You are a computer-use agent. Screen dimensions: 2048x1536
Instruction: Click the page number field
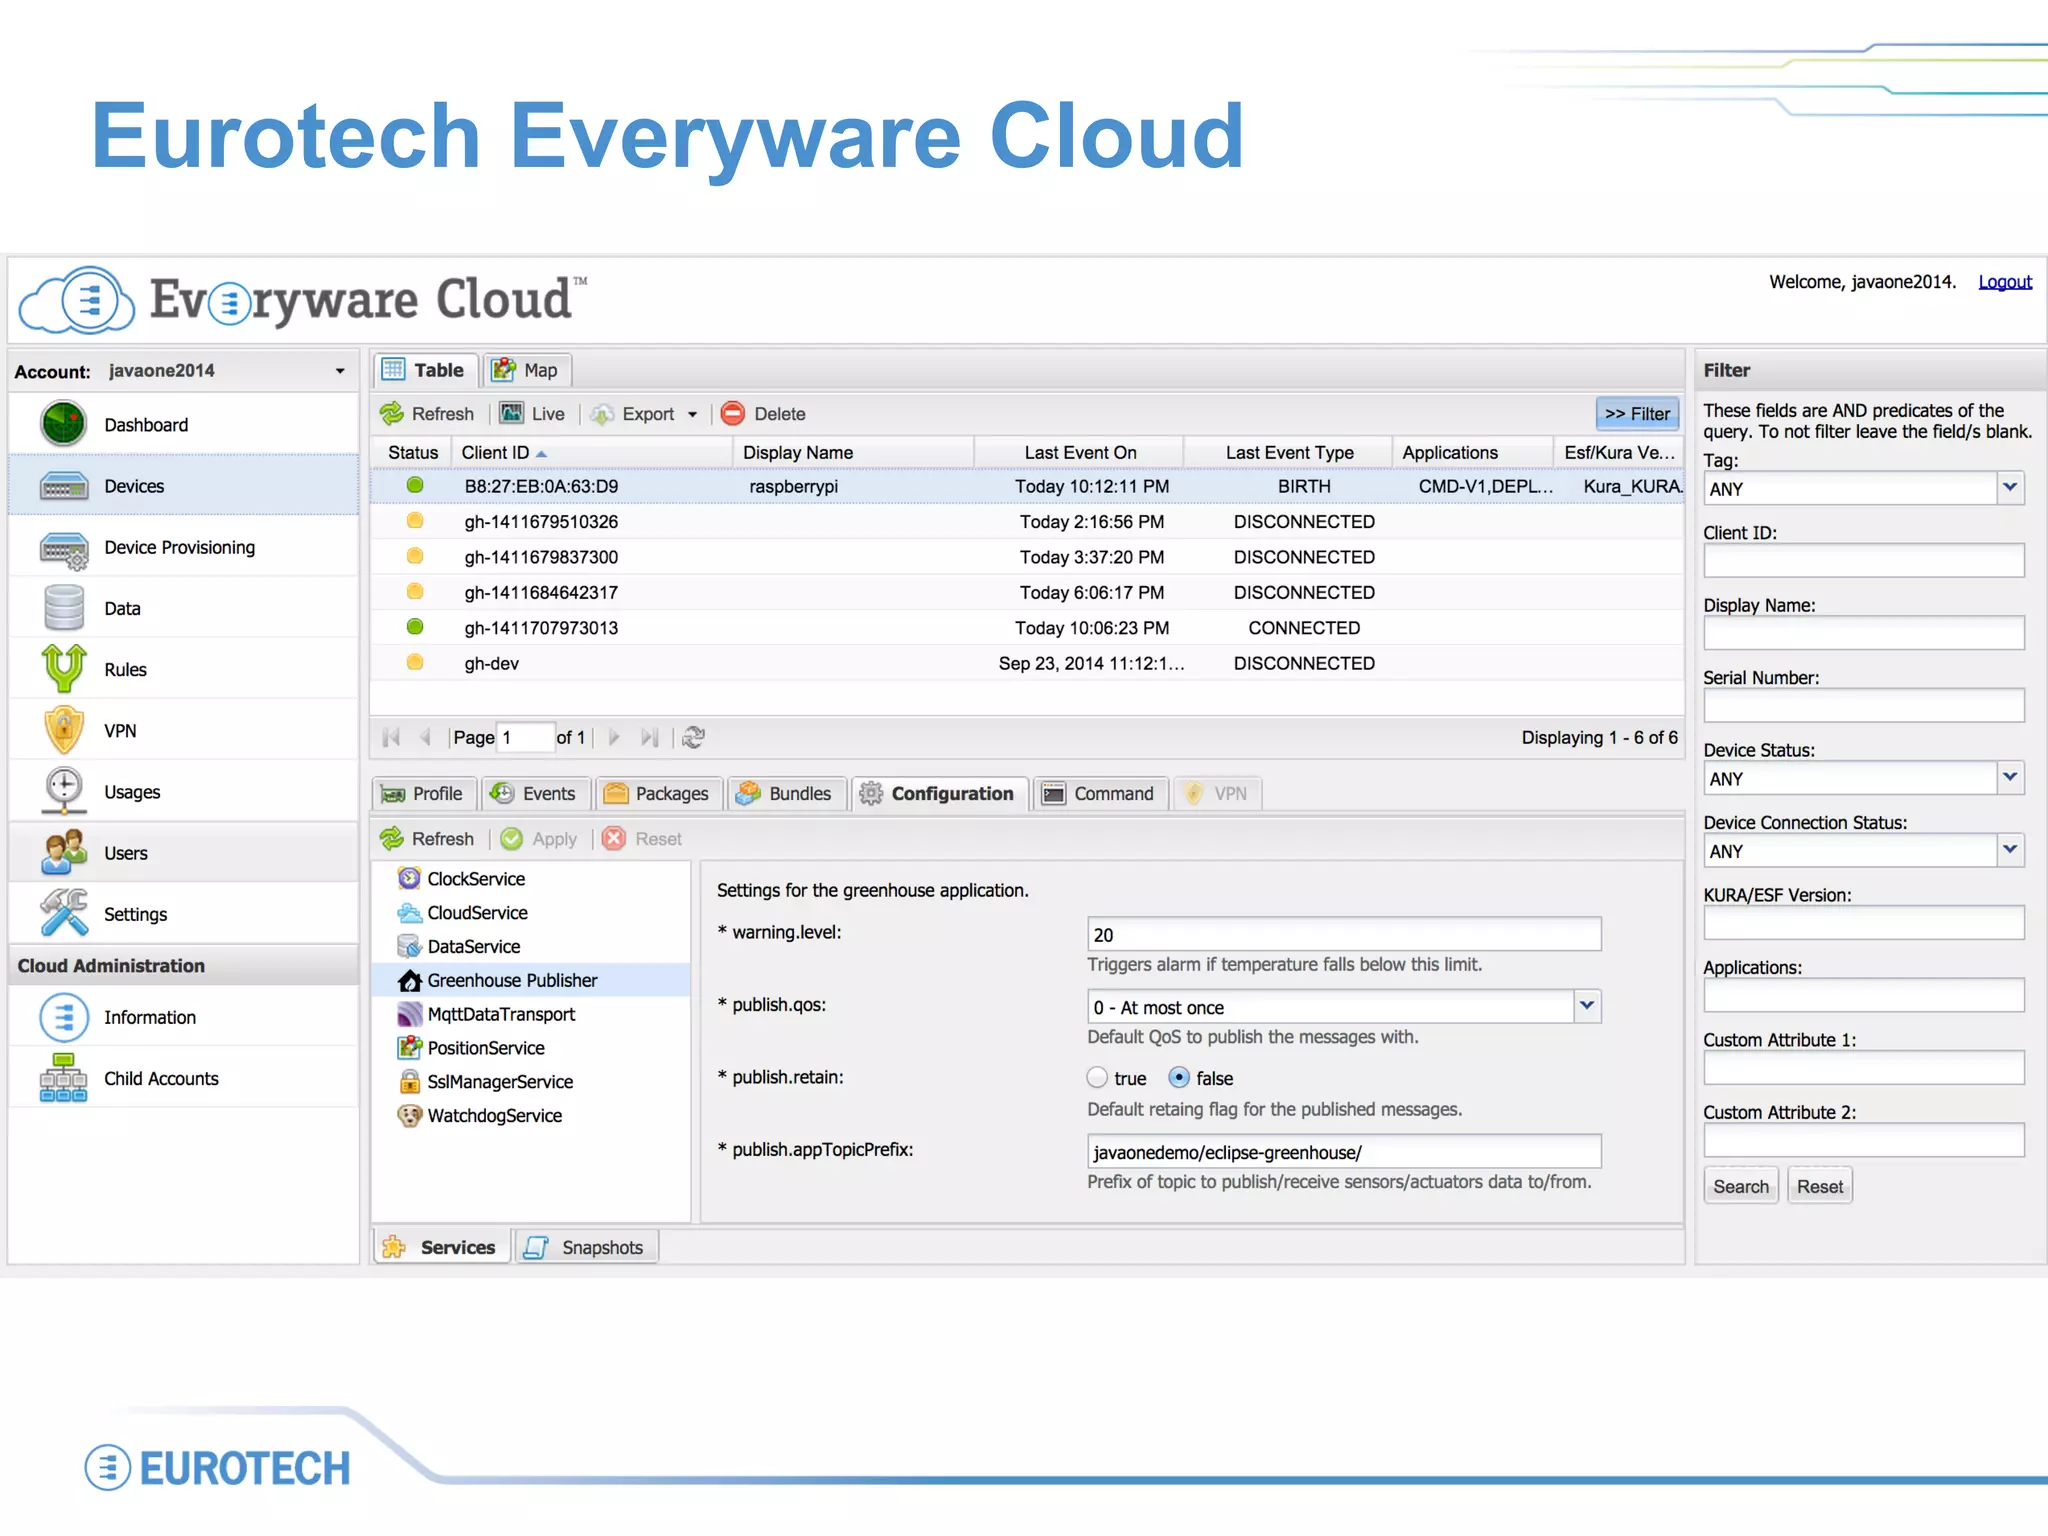[x=525, y=737]
